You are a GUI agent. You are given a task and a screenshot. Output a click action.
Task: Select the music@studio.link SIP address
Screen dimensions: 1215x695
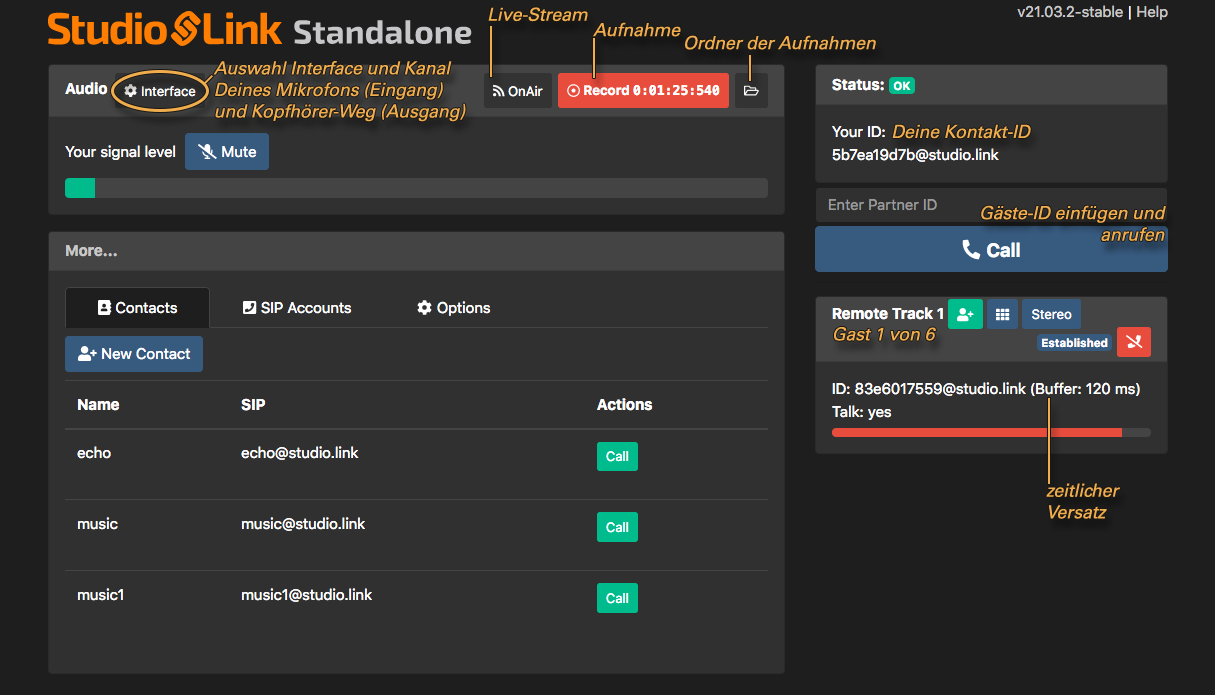tap(303, 524)
